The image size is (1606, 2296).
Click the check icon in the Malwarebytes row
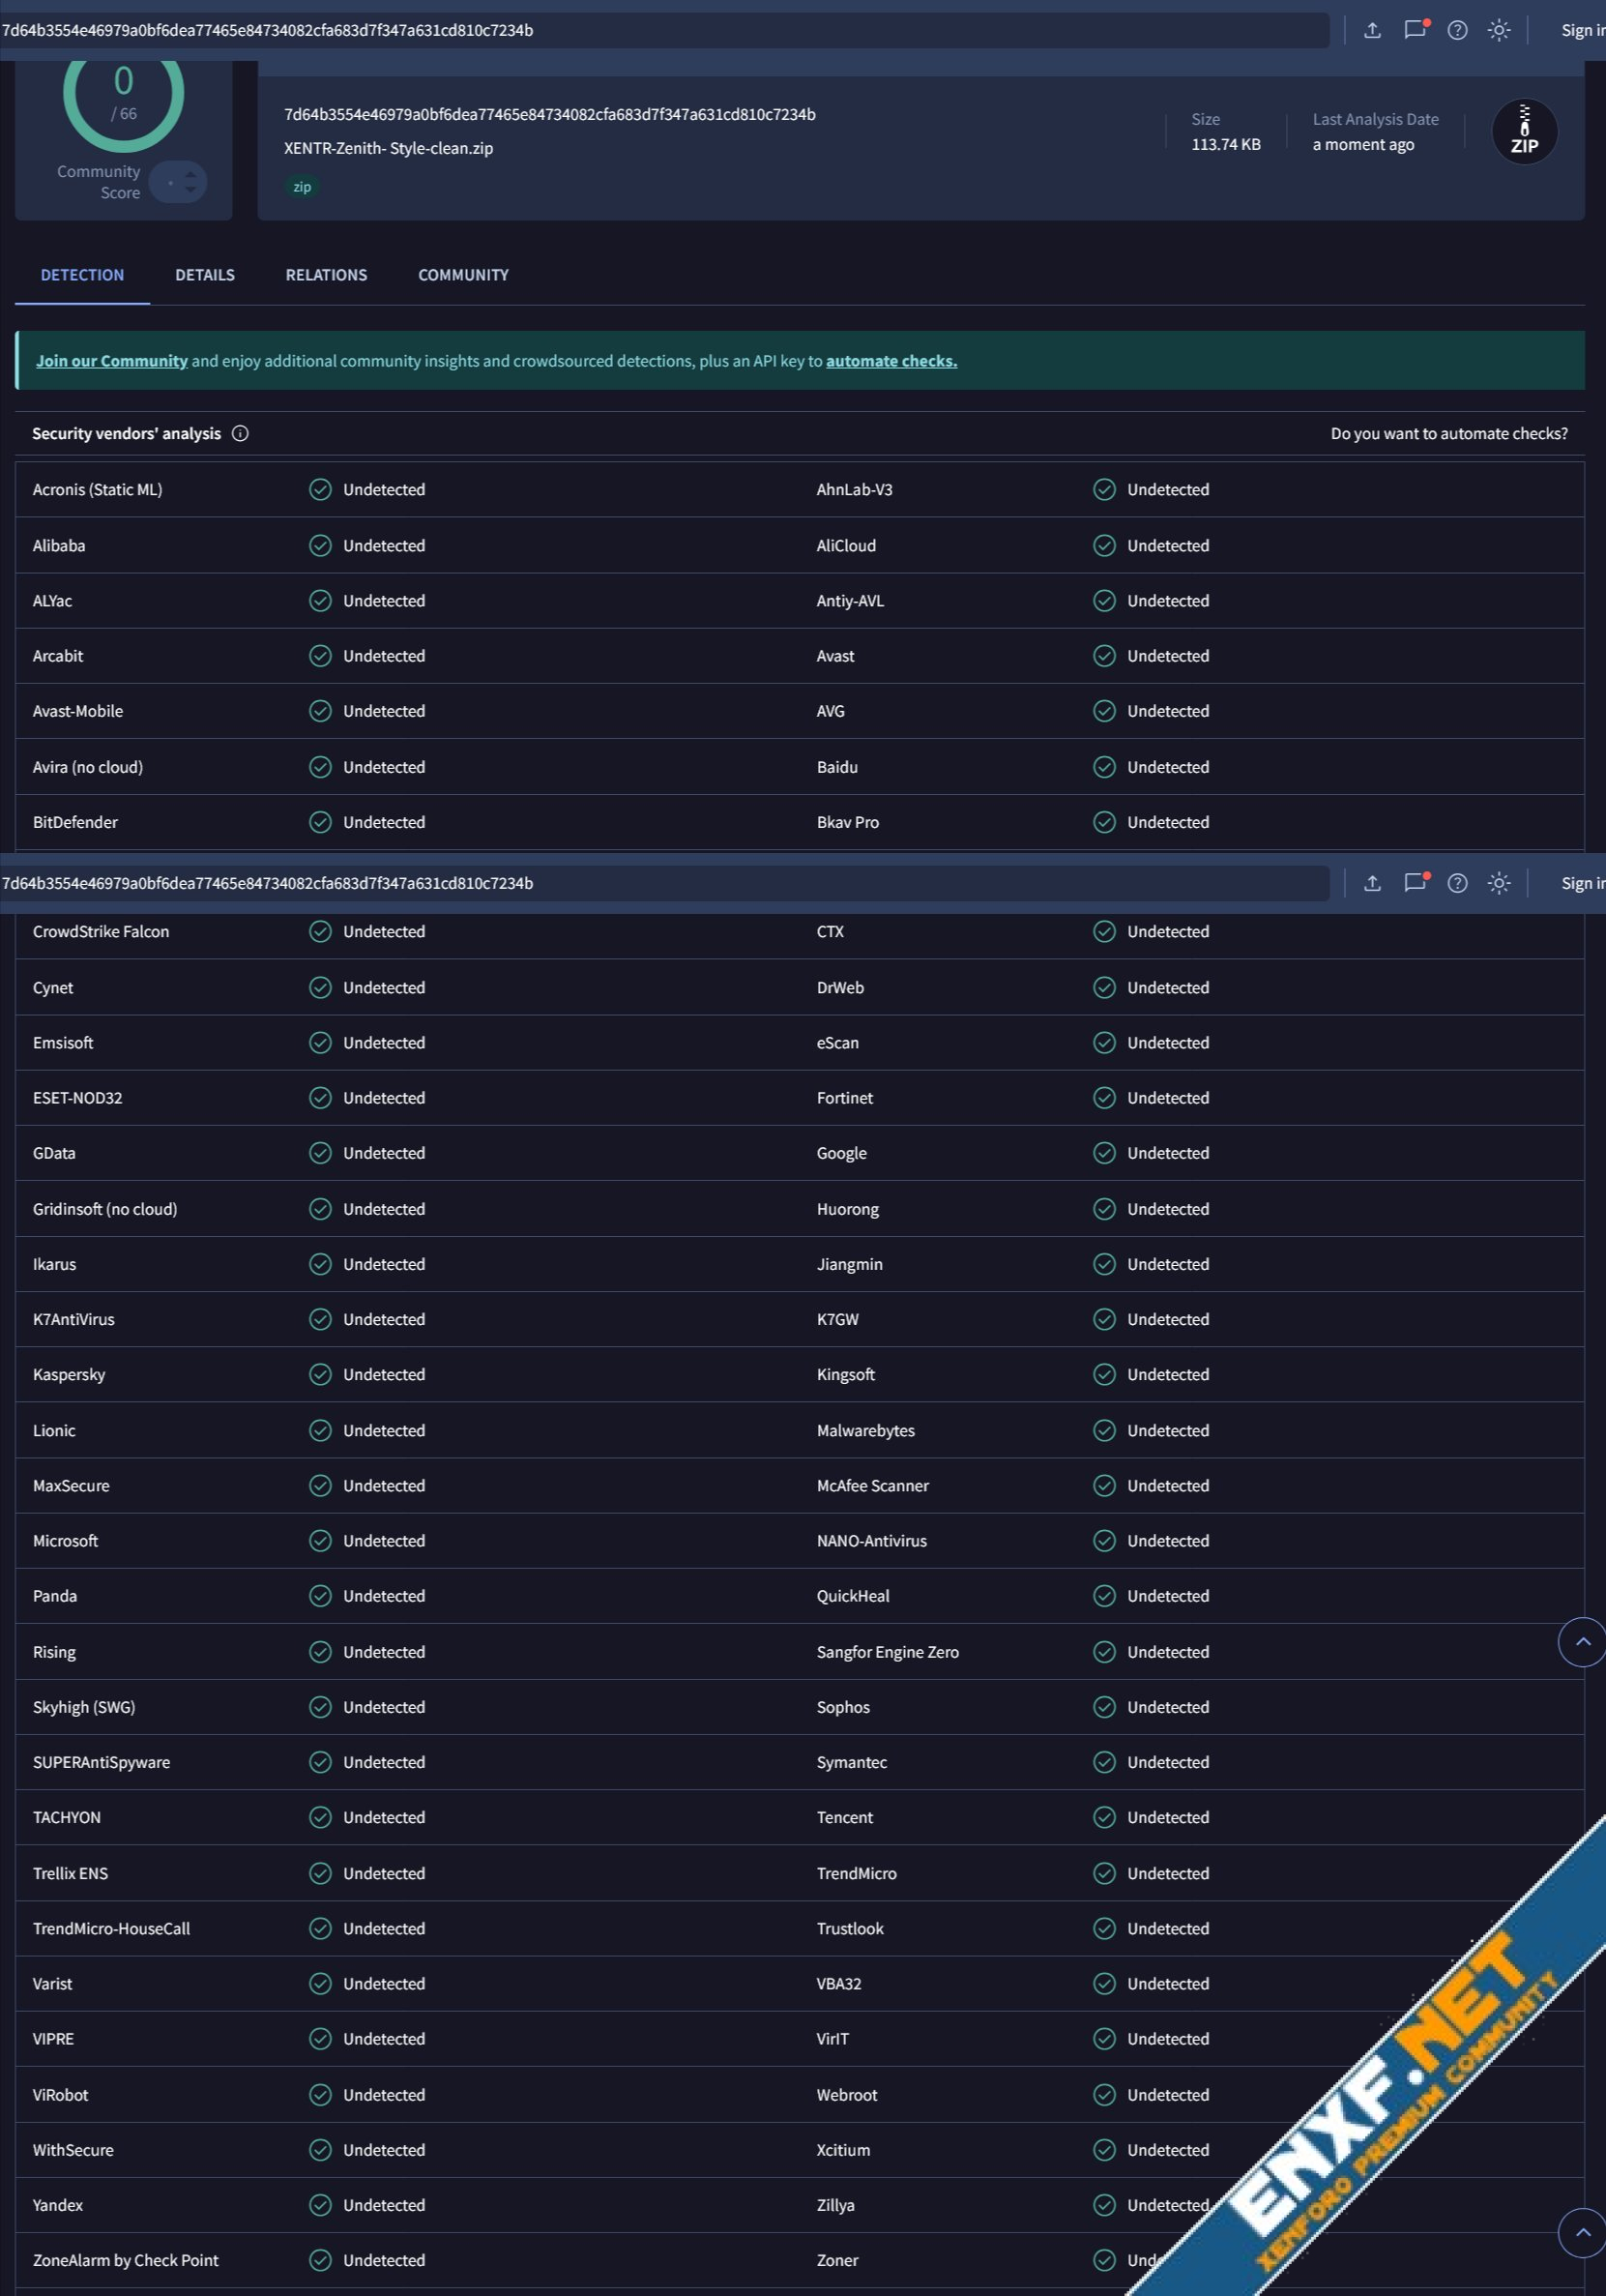pyautogui.click(x=1104, y=1430)
